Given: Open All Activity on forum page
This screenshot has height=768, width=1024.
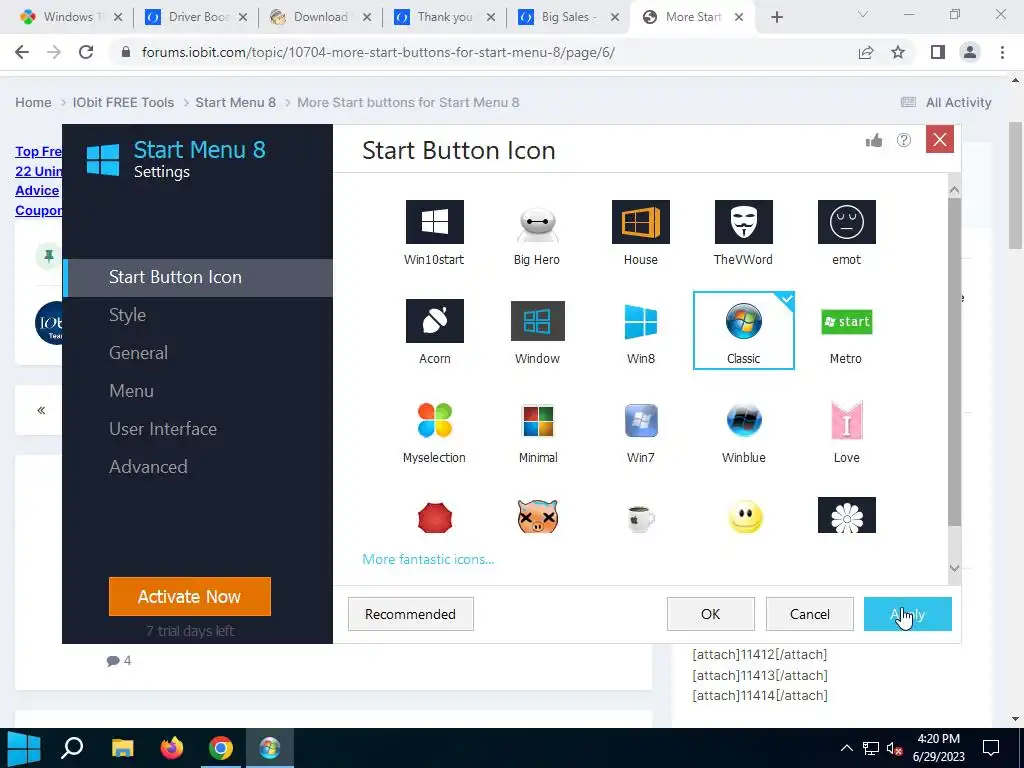Looking at the screenshot, I should [946, 103].
